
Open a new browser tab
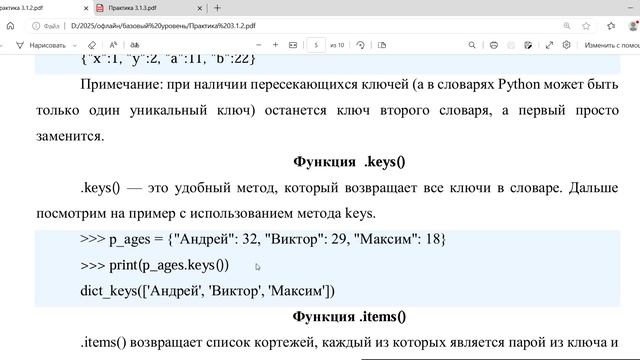(217, 8)
